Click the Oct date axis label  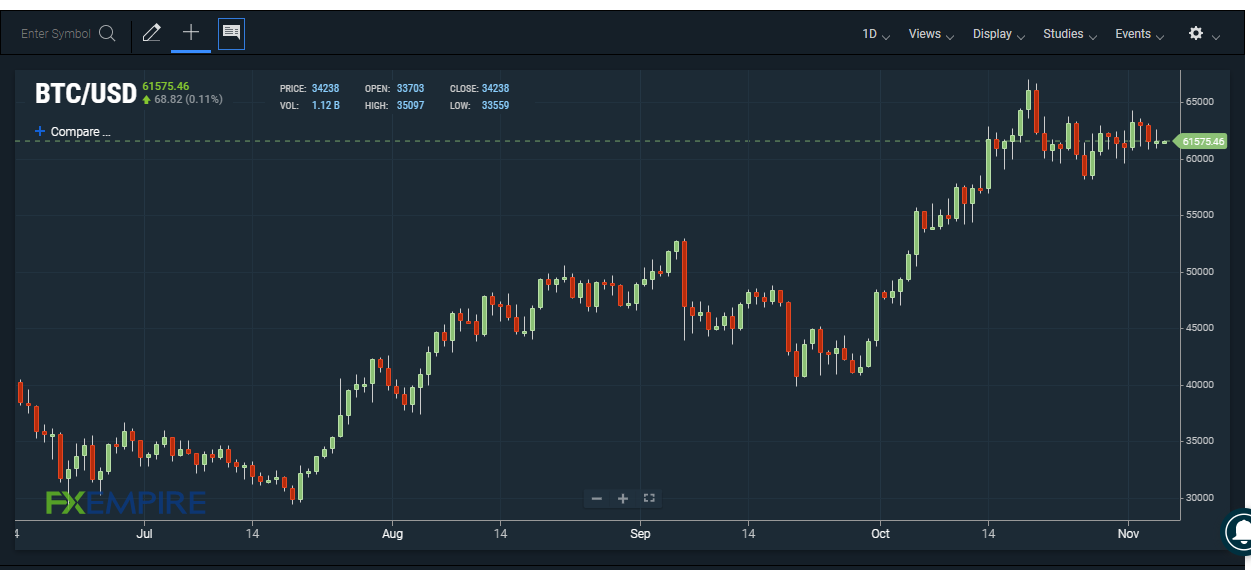click(881, 534)
